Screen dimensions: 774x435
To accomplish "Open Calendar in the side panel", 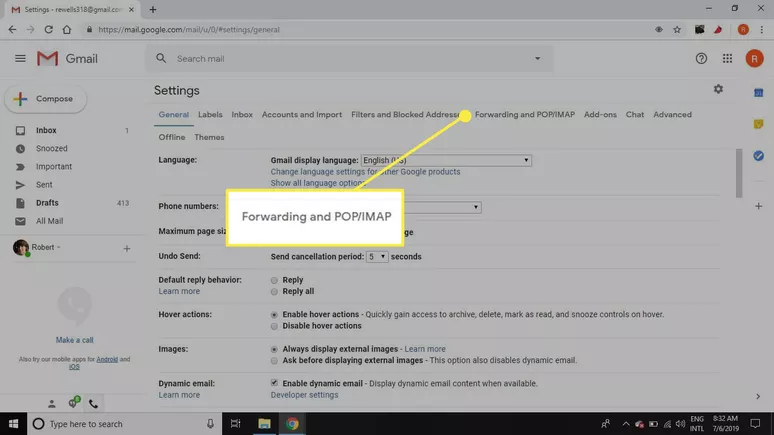I will (x=759, y=92).
